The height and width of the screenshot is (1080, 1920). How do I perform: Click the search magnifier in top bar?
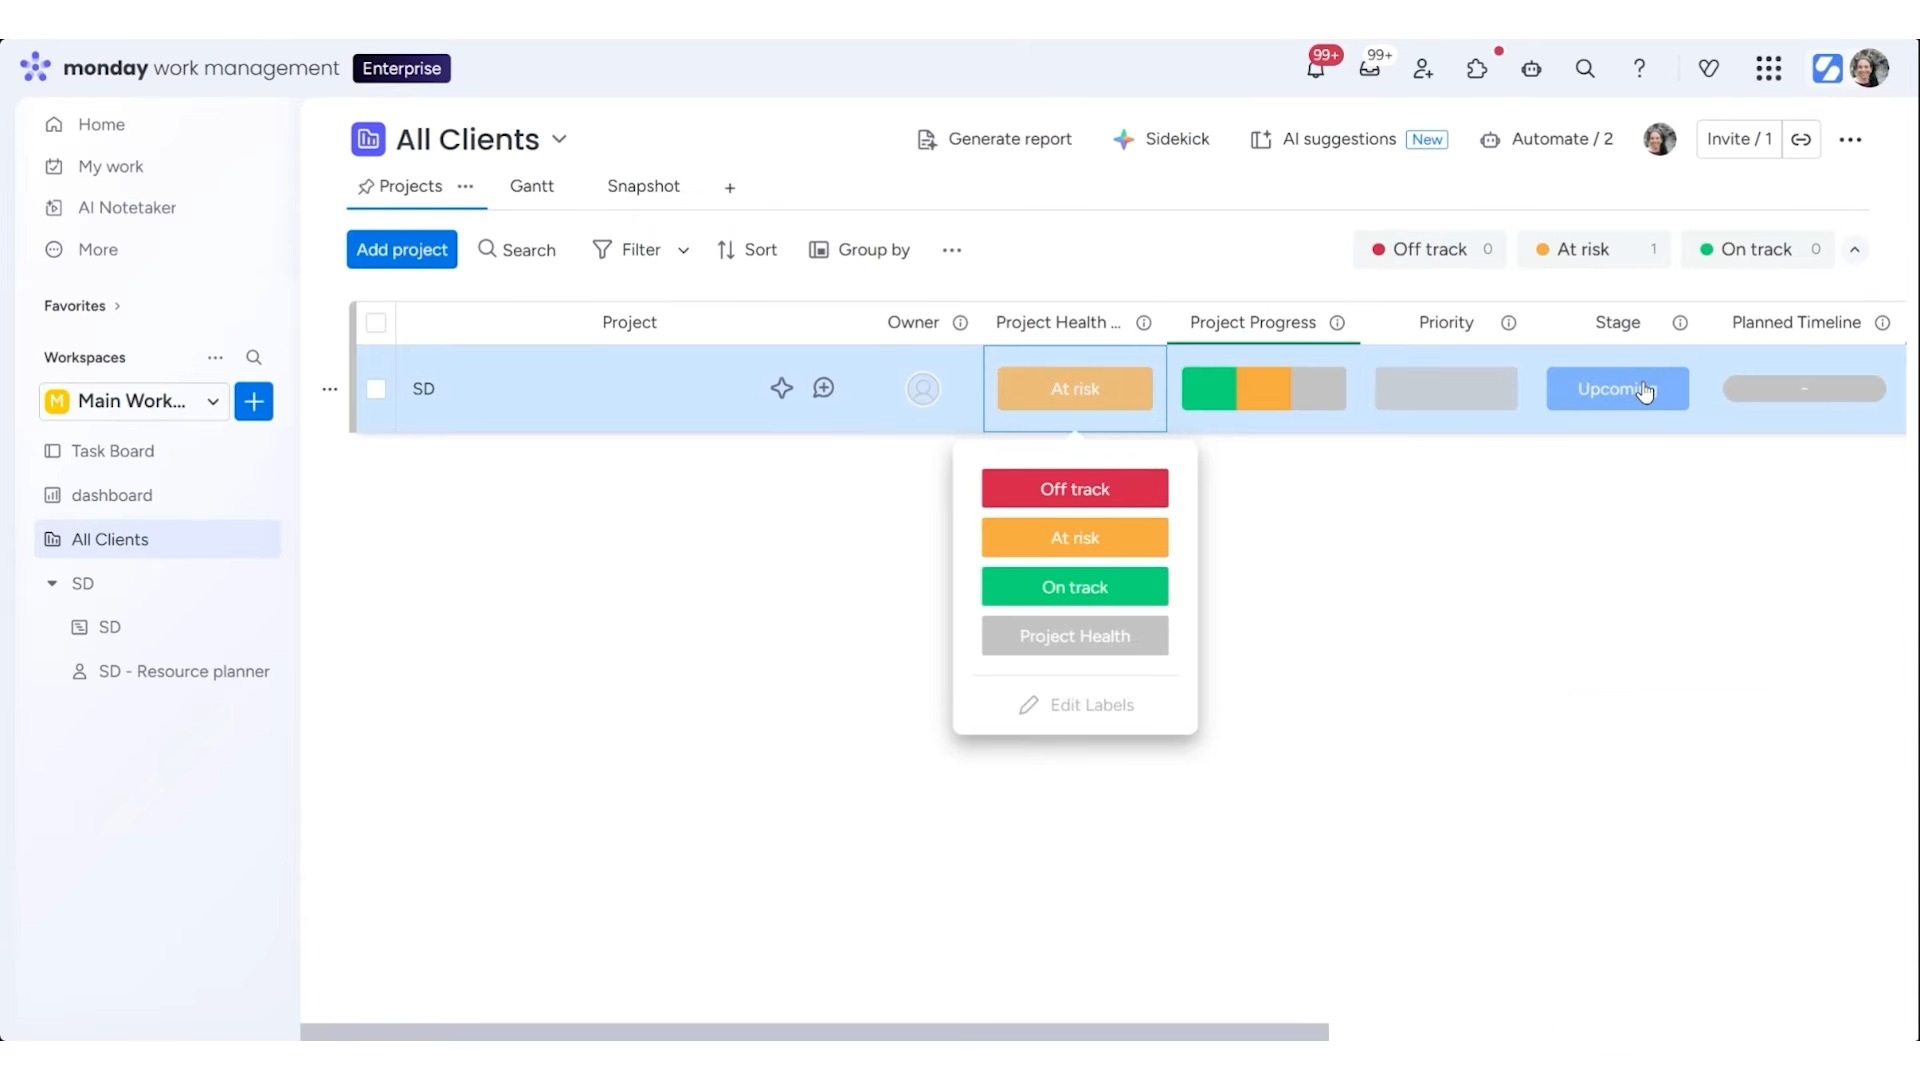pos(1585,69)
